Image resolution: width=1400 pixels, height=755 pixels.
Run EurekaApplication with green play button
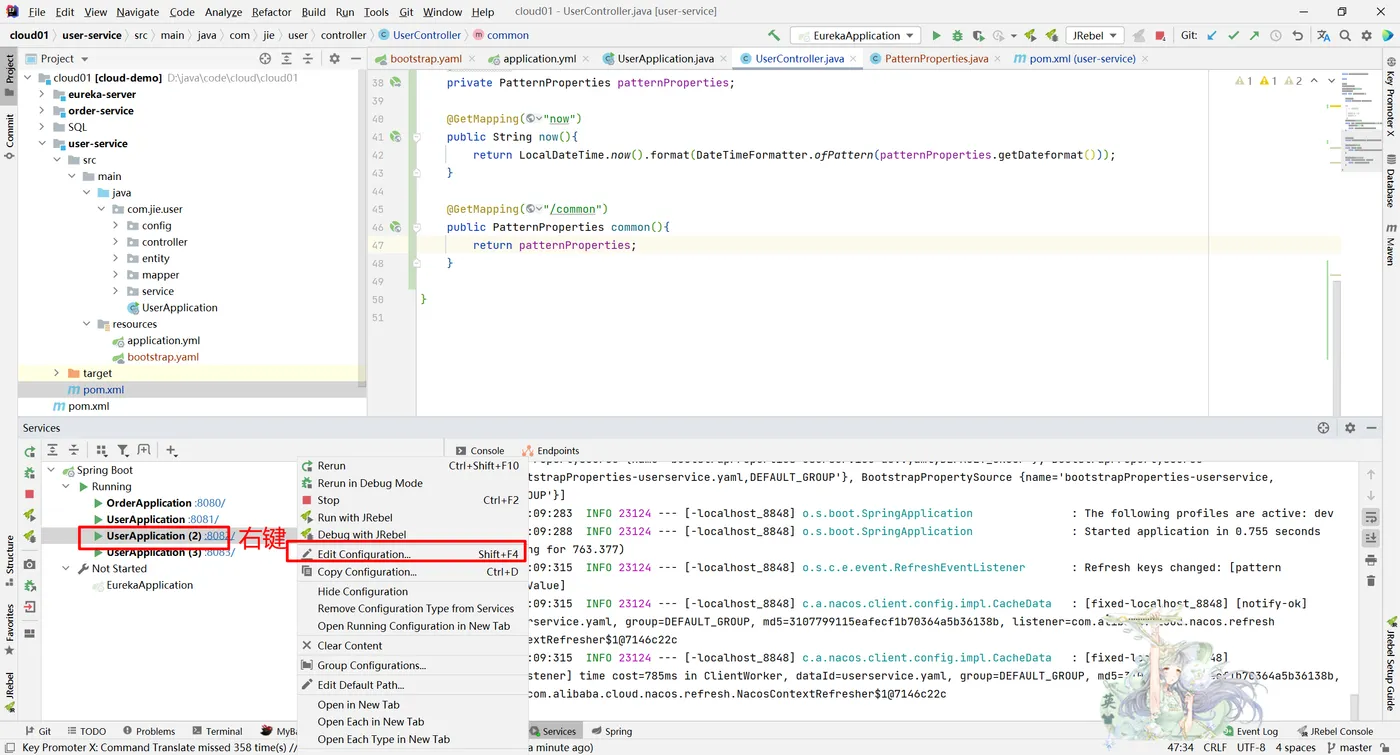[x=936, y=35]
